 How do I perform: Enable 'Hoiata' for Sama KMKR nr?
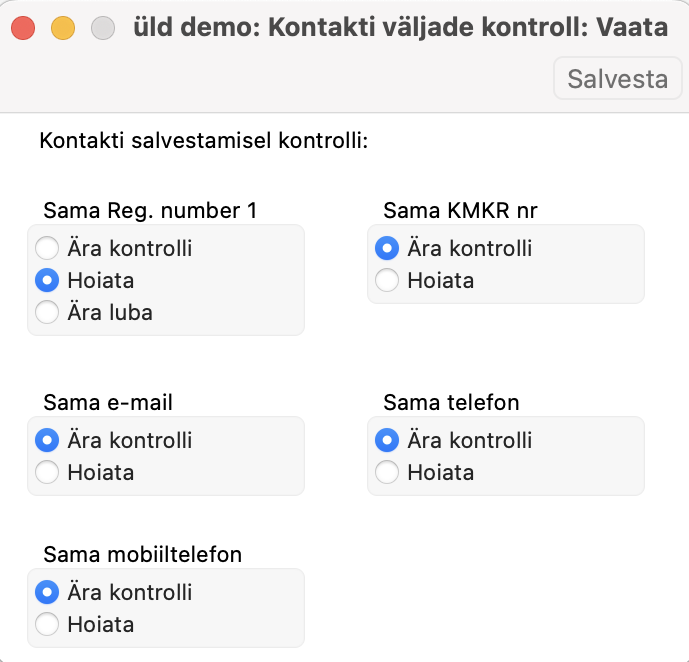click(387, 280)
